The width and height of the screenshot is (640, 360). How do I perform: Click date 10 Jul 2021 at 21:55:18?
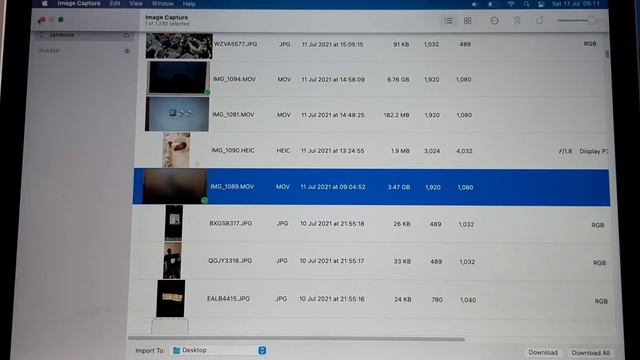pos(332,224)
